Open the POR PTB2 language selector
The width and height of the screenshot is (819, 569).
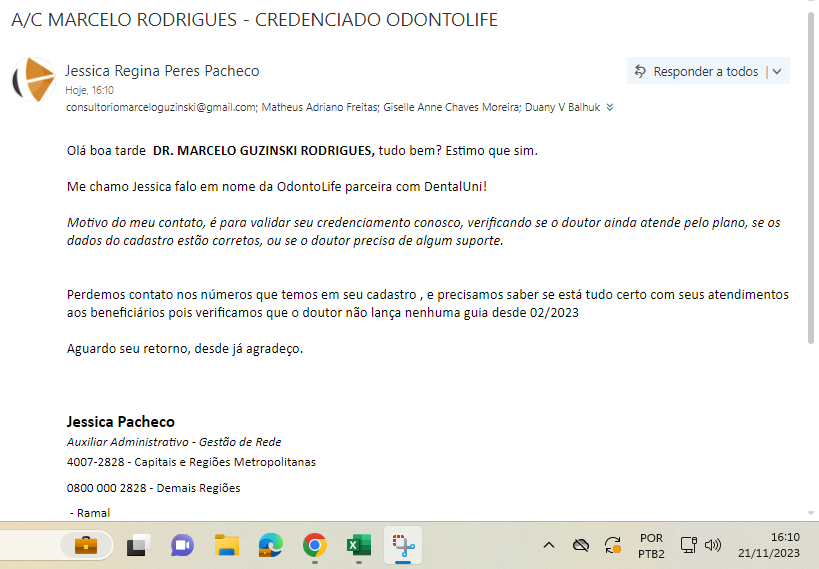tap(651, 545)
